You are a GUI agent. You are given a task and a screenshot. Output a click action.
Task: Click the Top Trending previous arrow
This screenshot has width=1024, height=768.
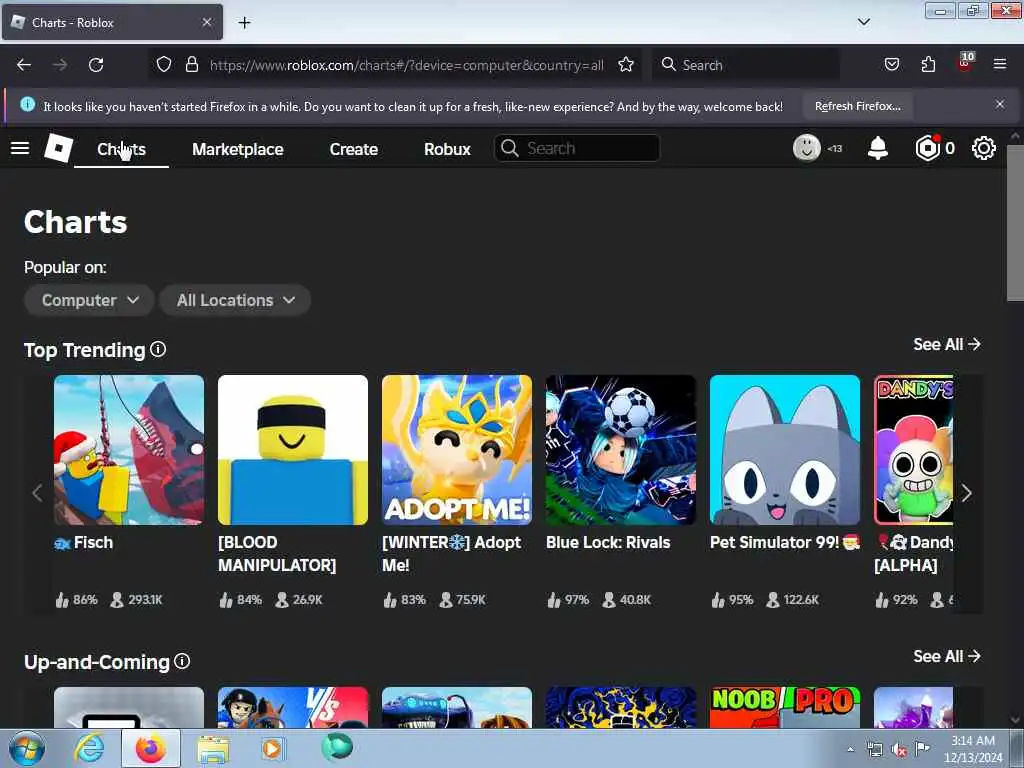pos(37,493)
